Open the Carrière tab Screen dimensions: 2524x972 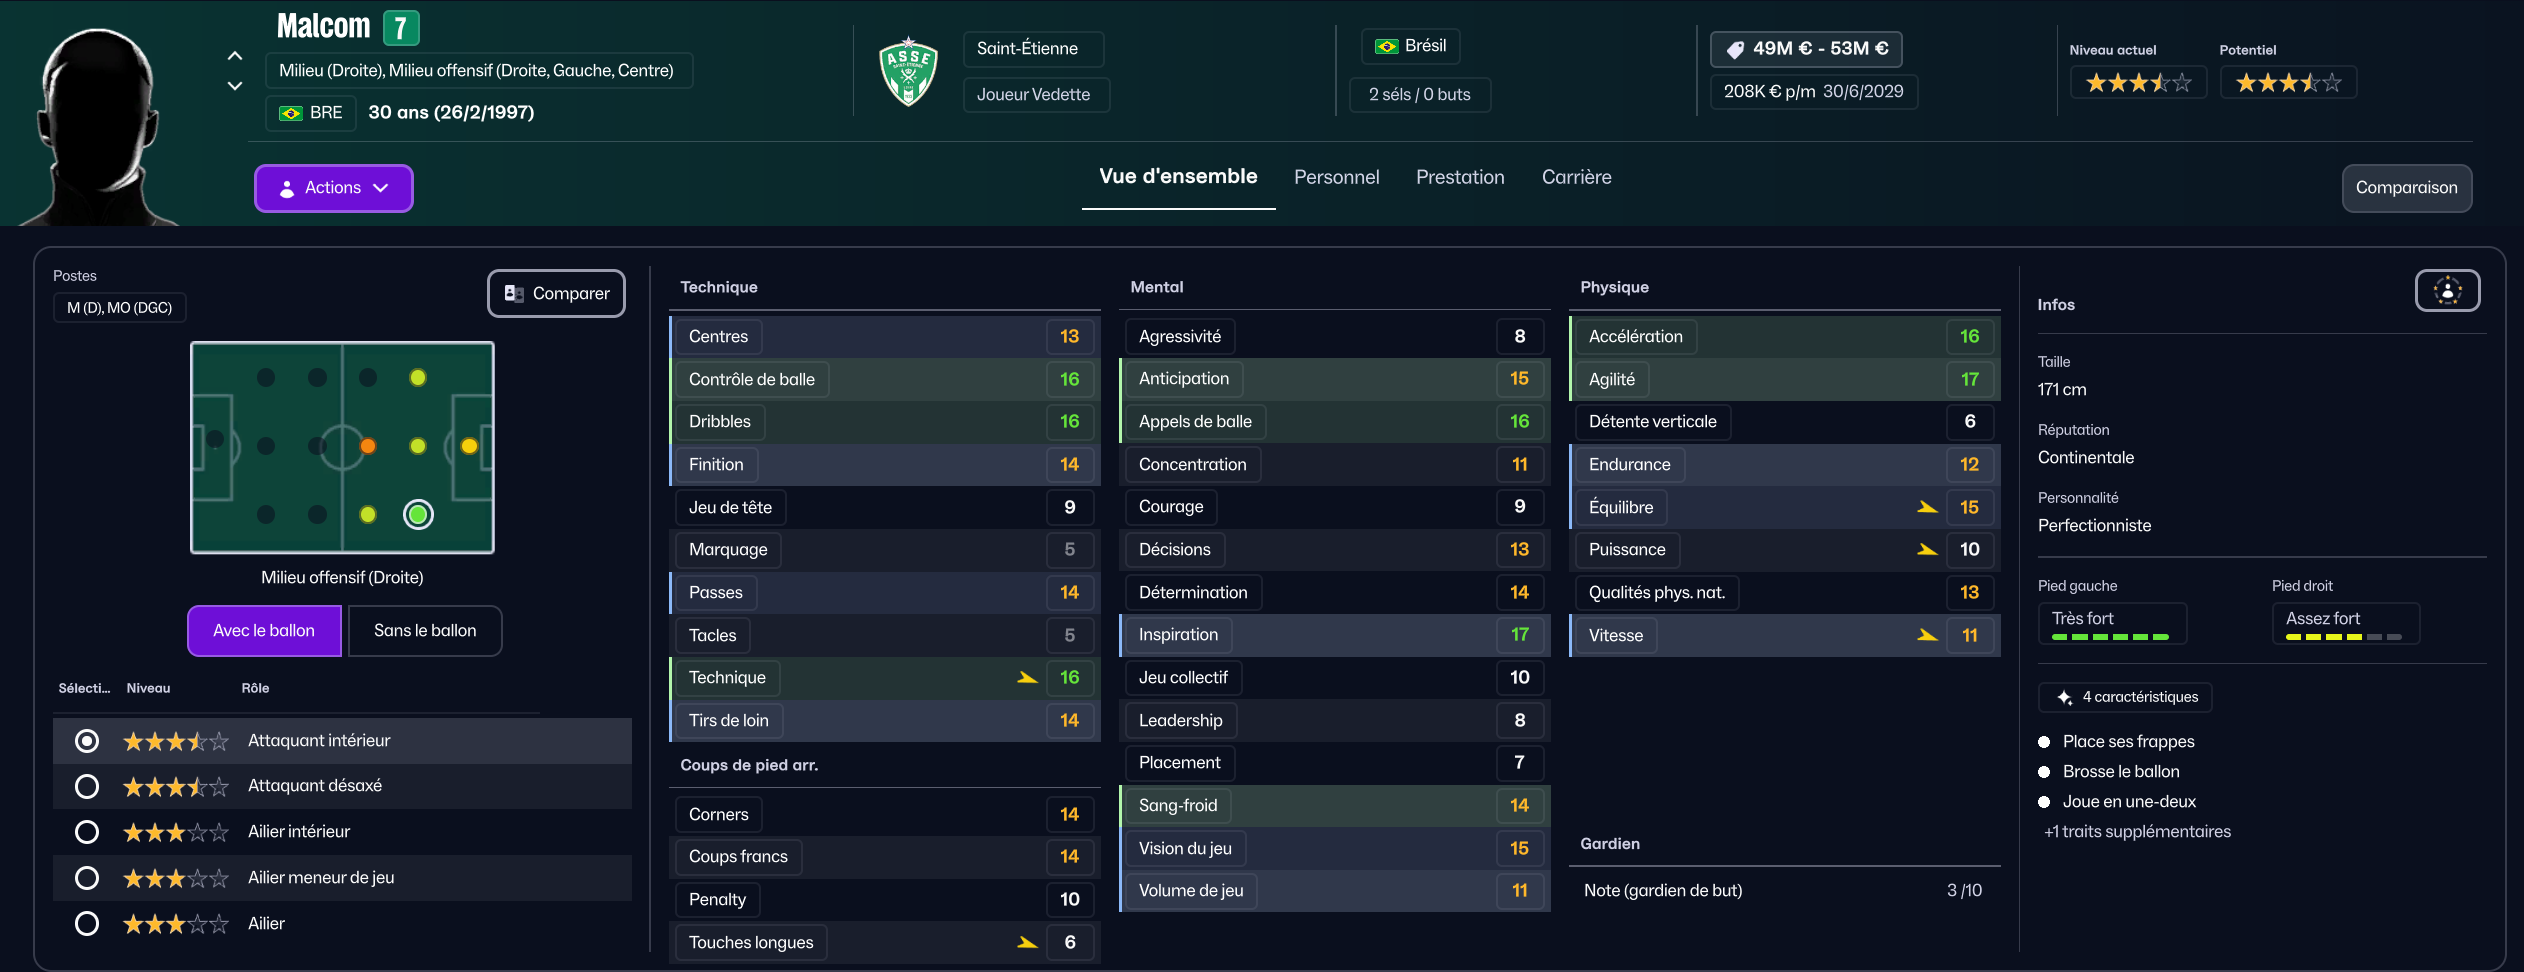coord(1576,177)
